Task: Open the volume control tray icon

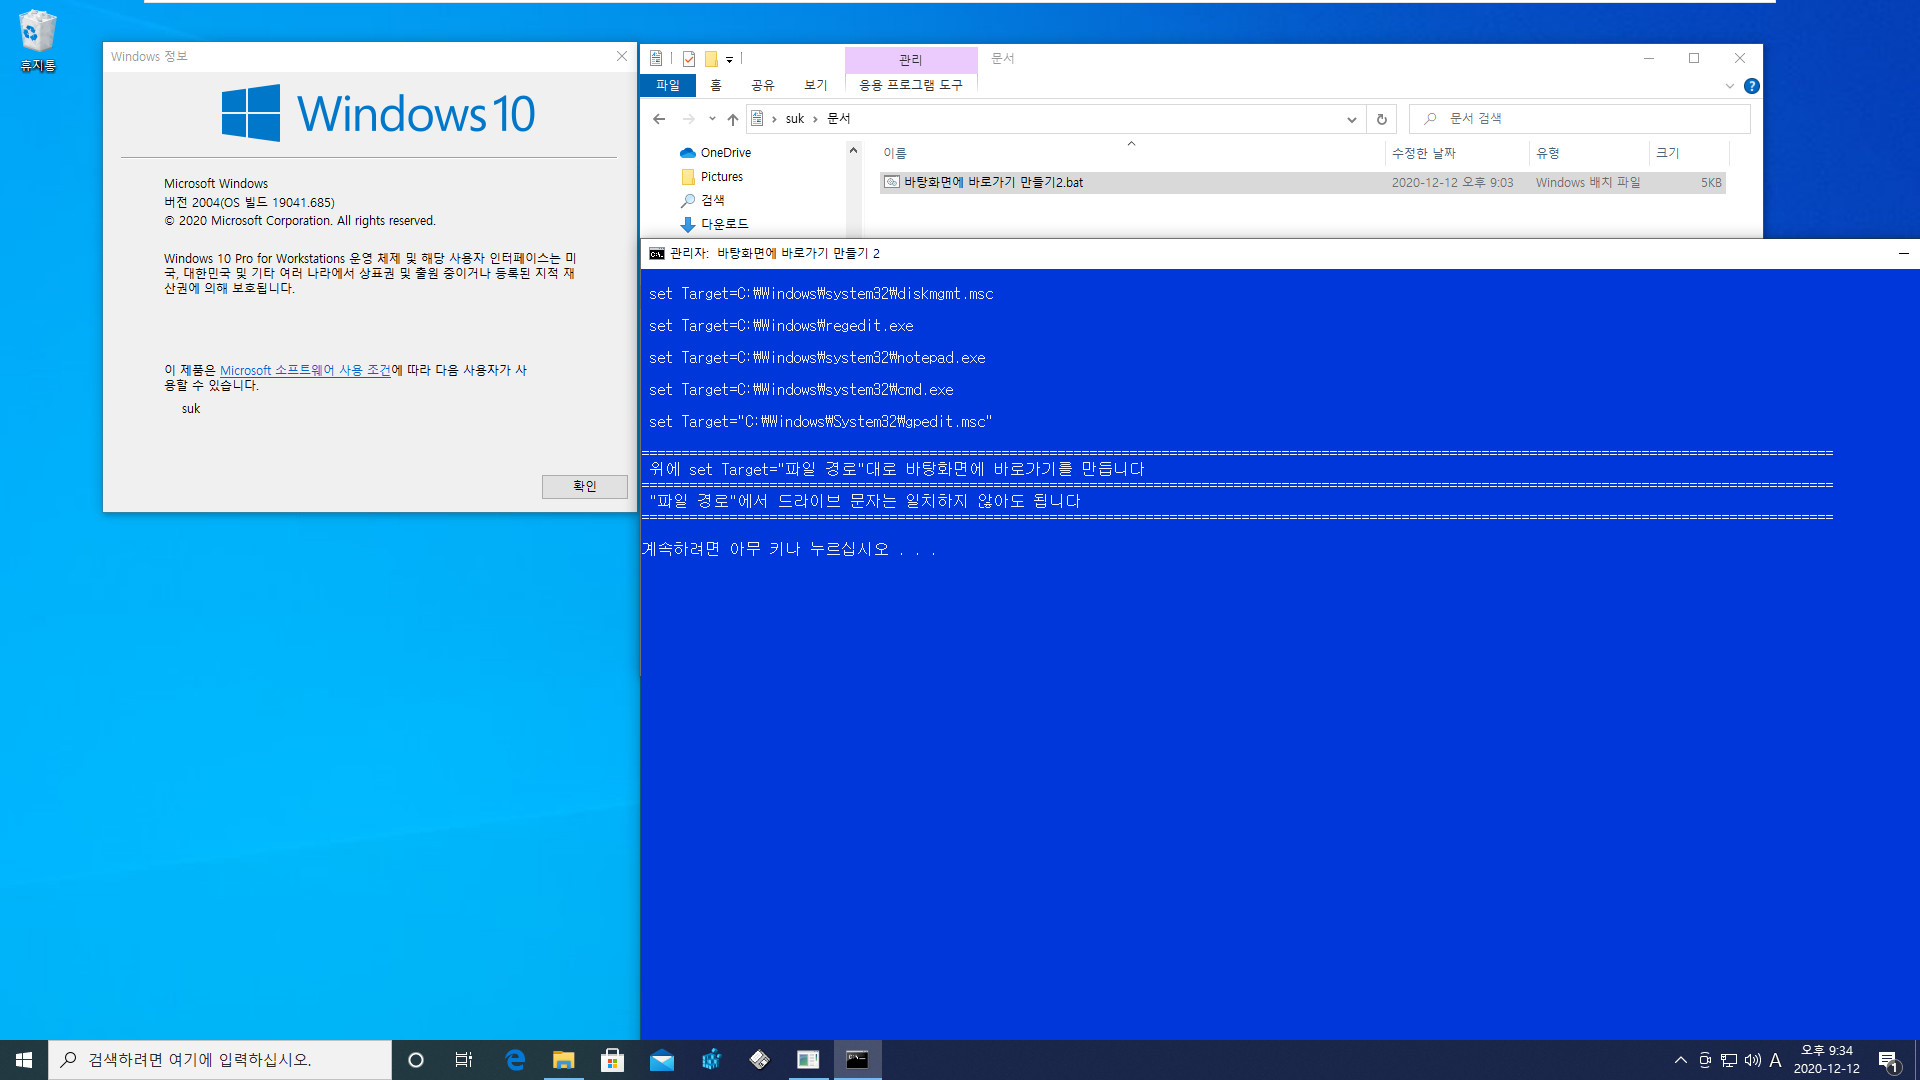Action: point(1753,1060)
